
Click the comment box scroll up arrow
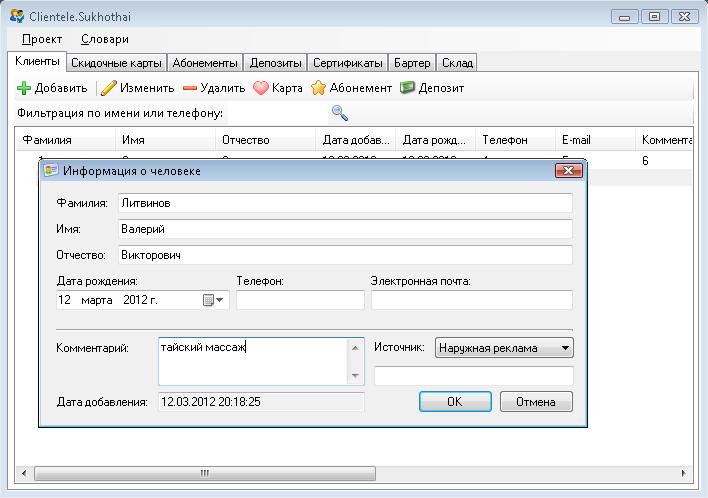[355, 348]
